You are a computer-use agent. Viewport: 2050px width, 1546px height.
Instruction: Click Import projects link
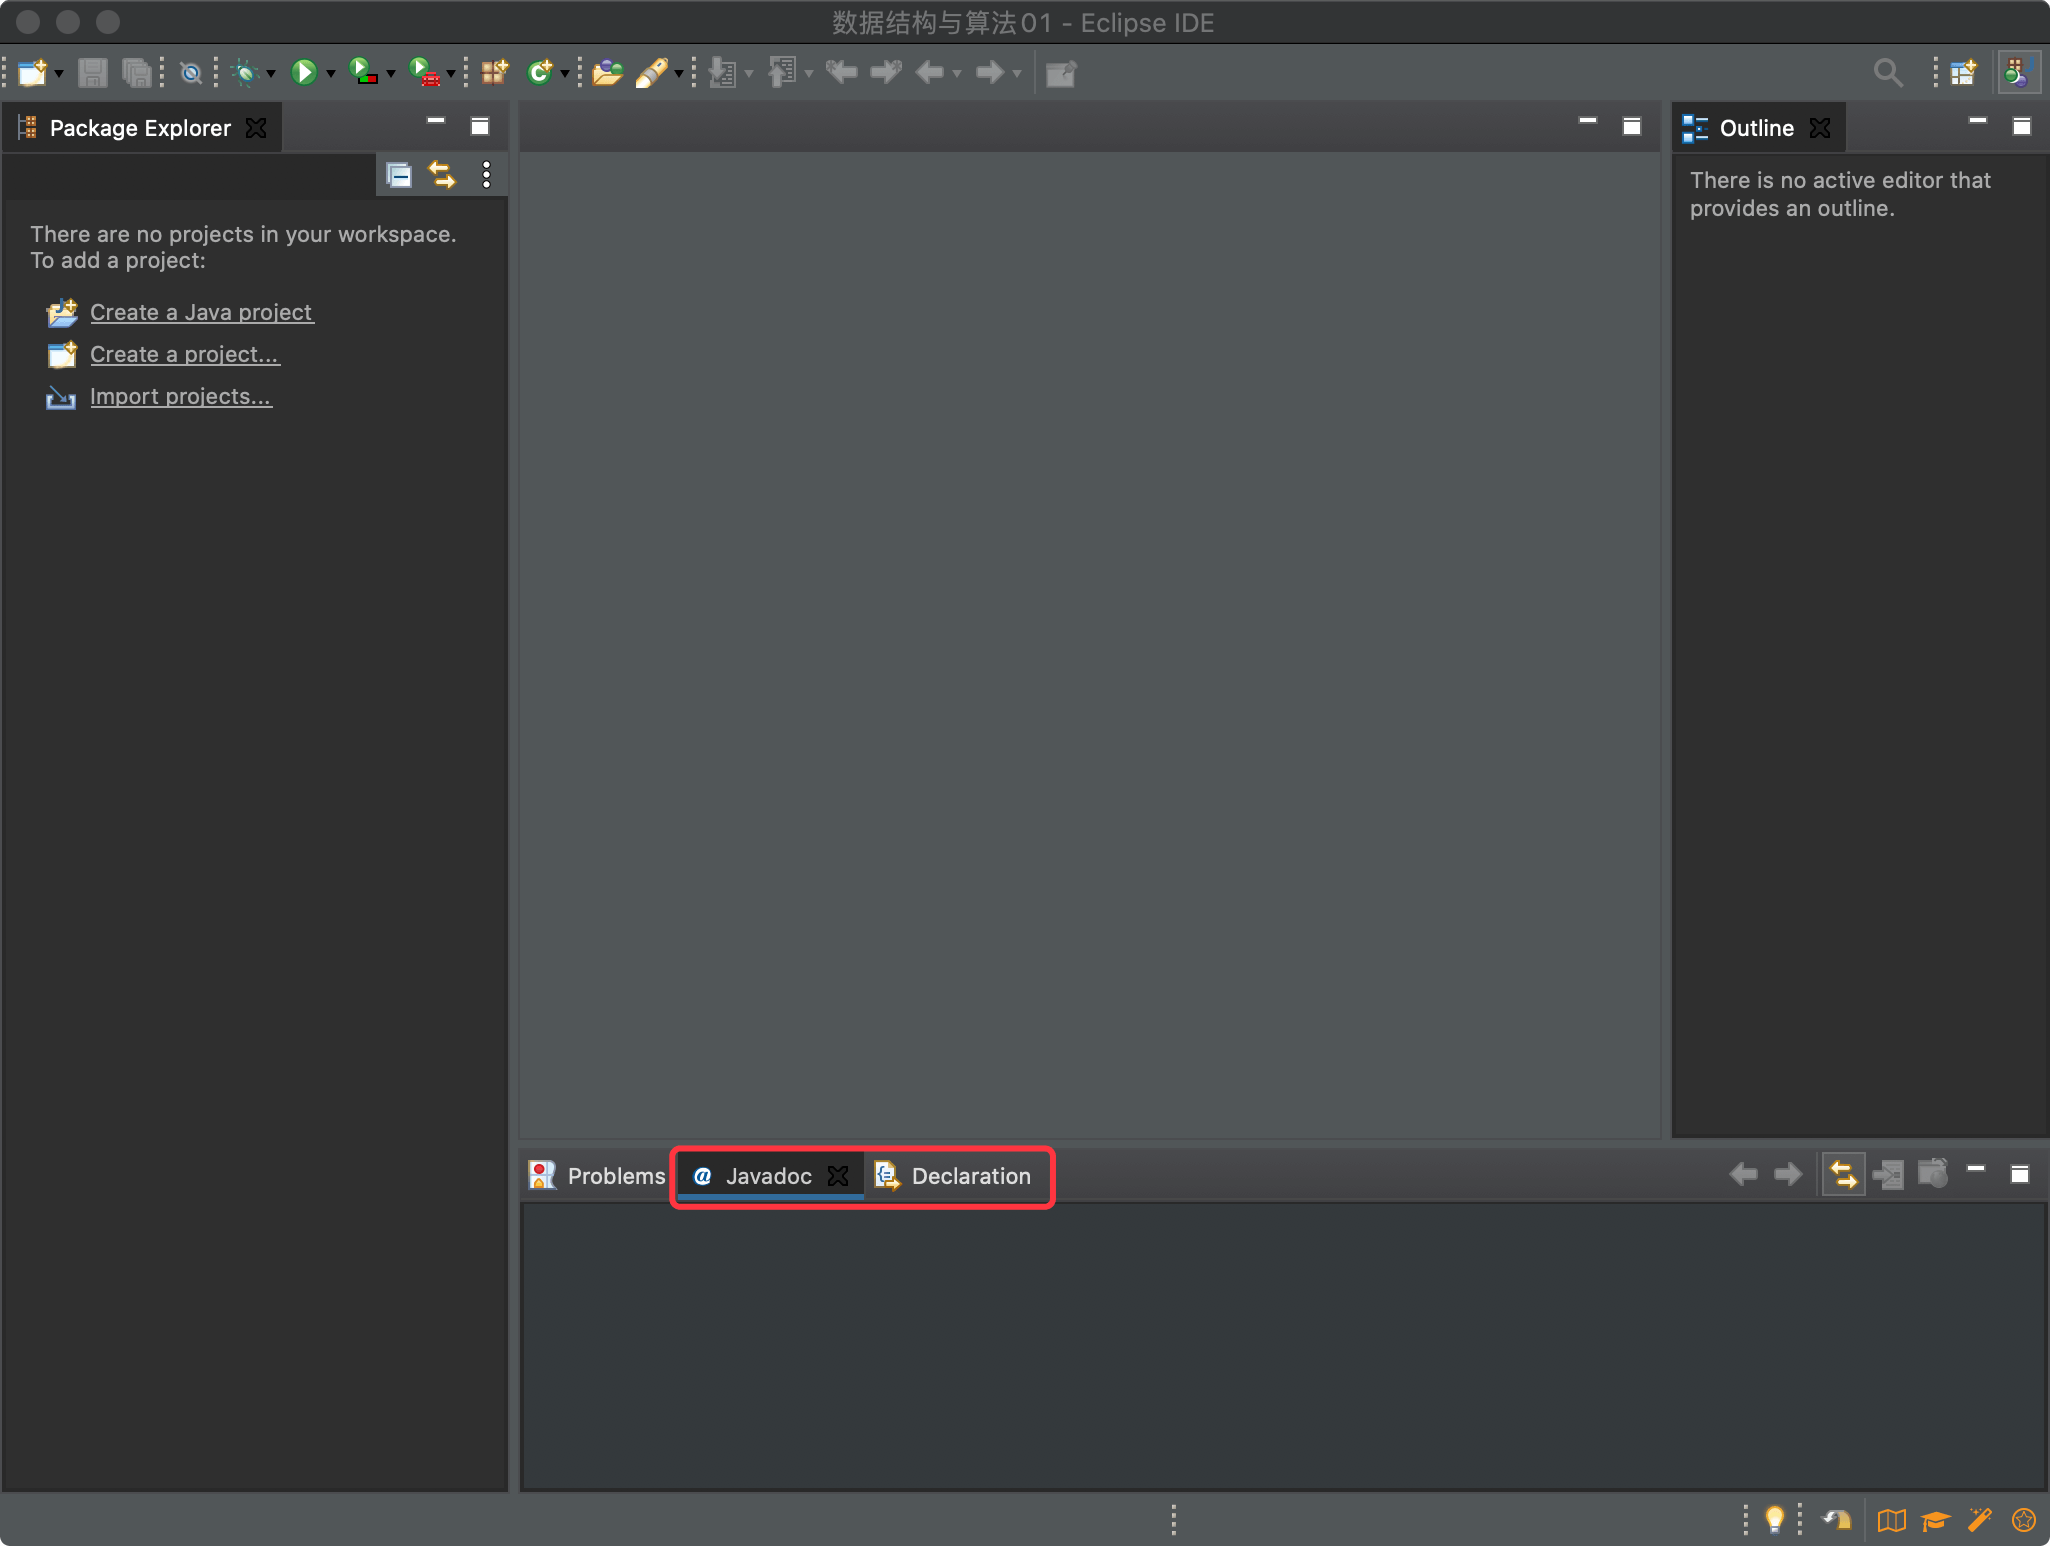tap(180, 395)
